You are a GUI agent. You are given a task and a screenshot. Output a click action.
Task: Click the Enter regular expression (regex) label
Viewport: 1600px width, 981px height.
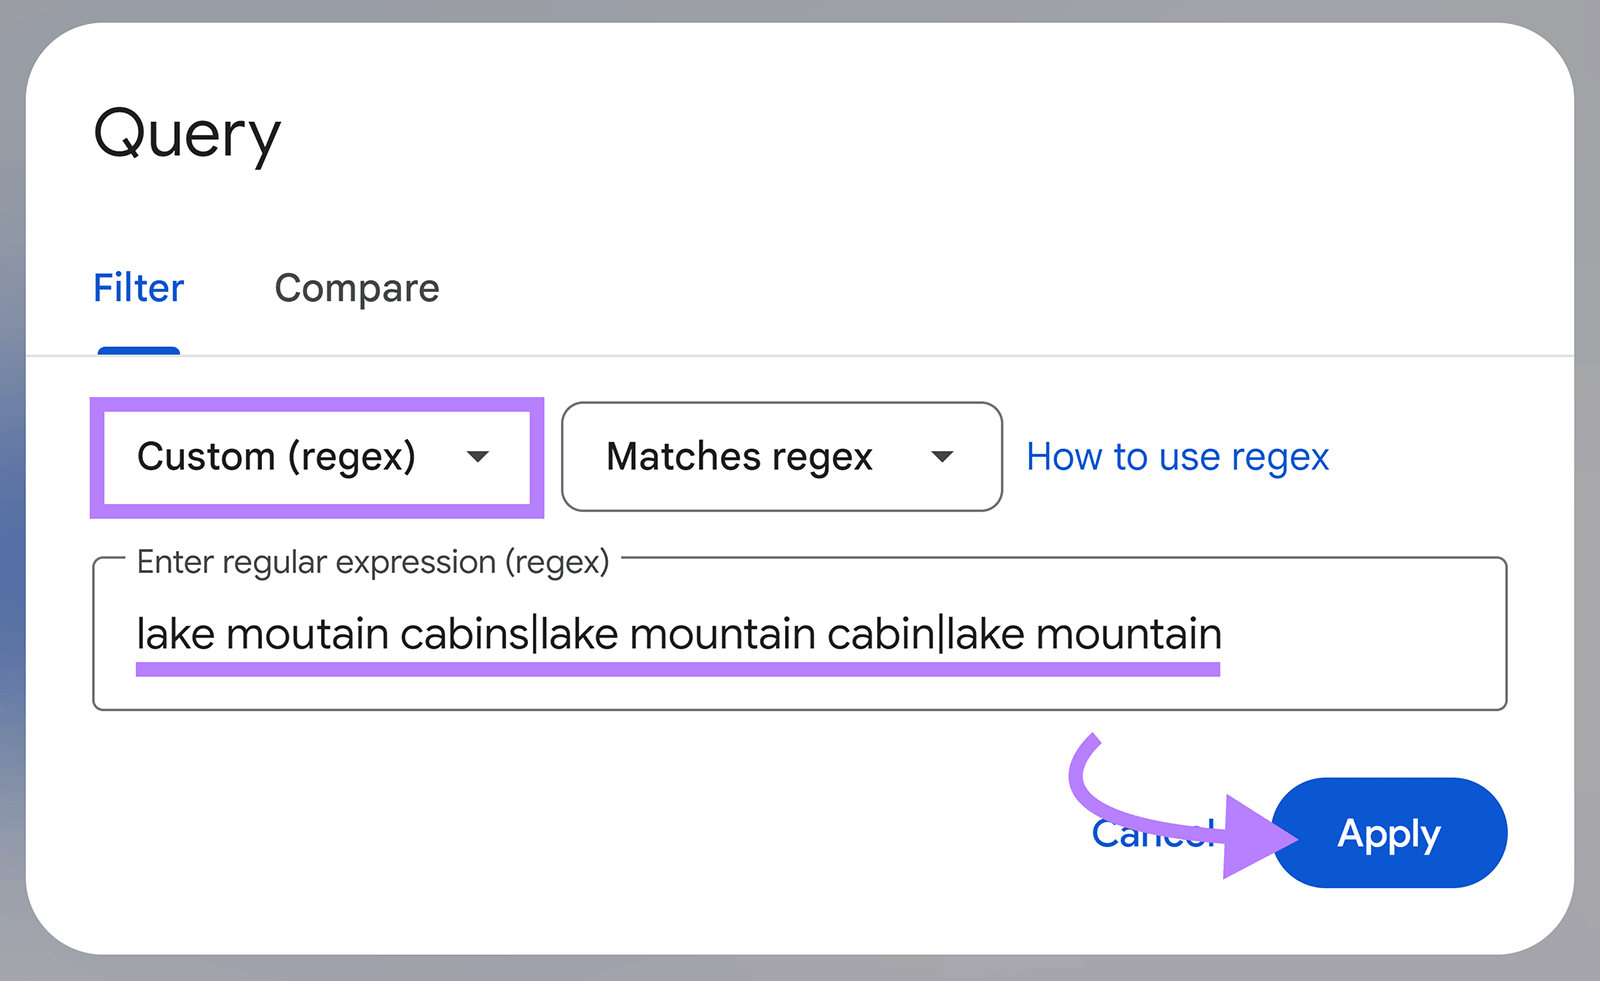point(372,562)
